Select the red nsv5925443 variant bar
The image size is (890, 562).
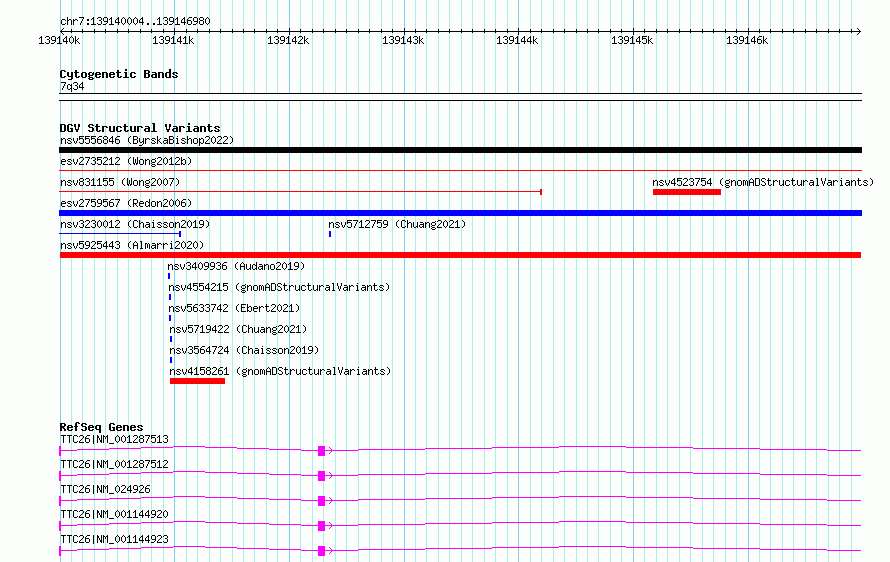coord(460,255)
